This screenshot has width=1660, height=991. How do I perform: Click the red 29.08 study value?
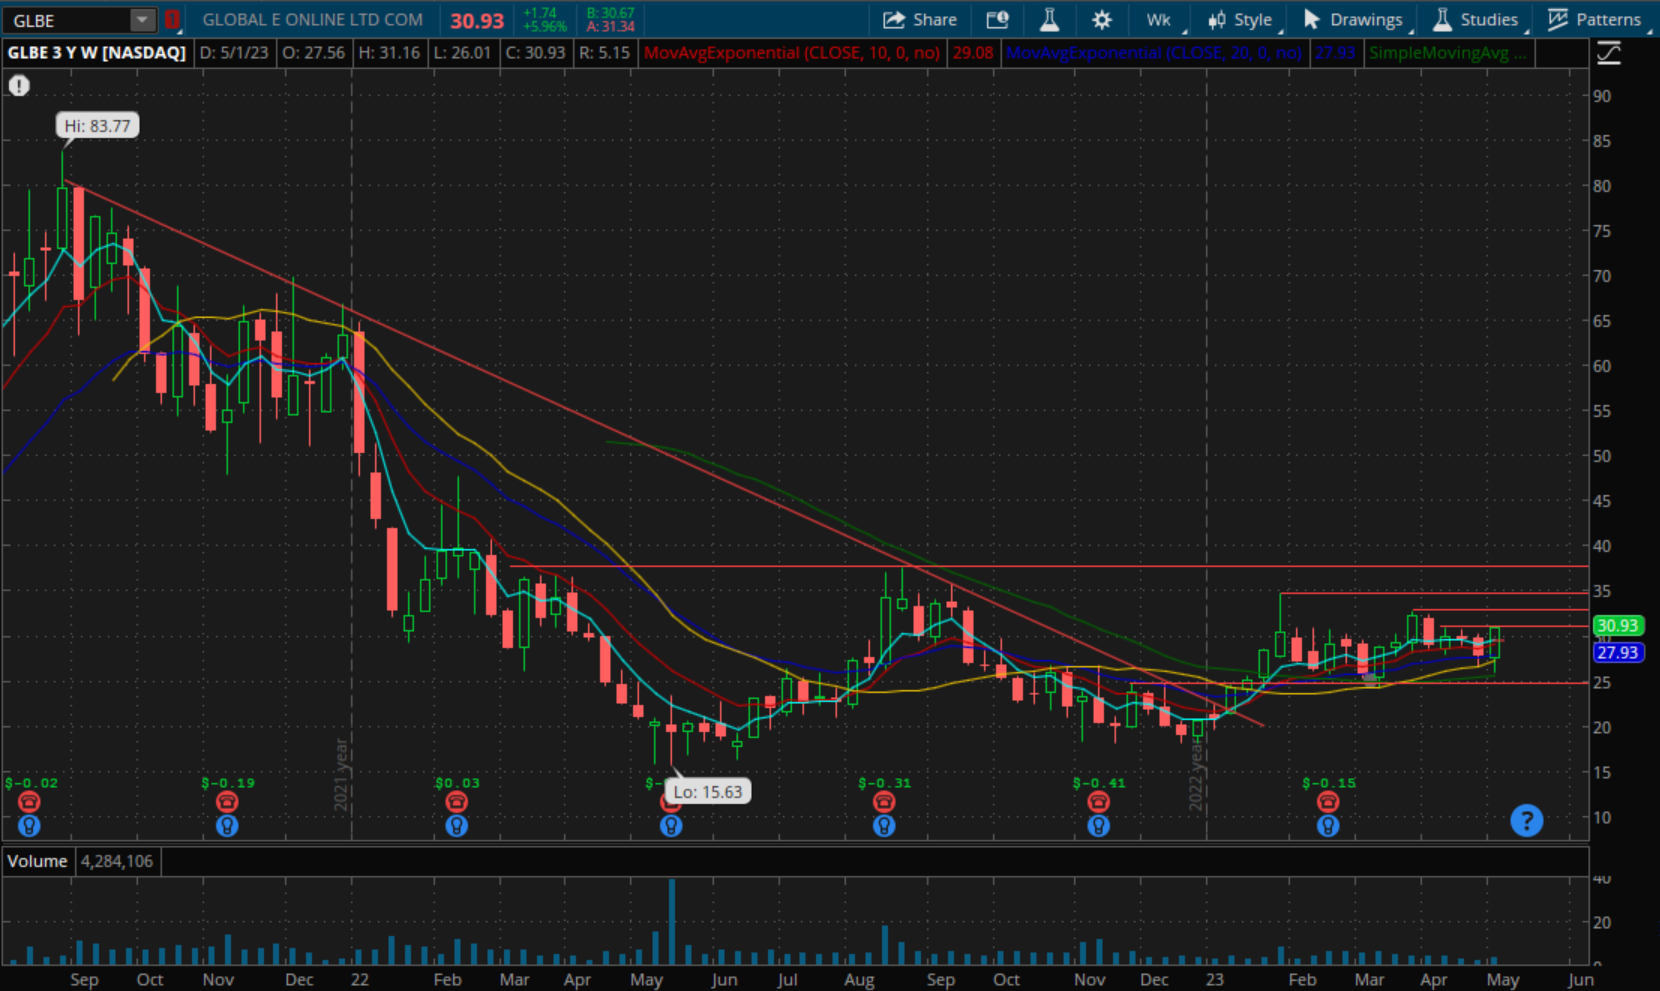click(x=973, y=53)
